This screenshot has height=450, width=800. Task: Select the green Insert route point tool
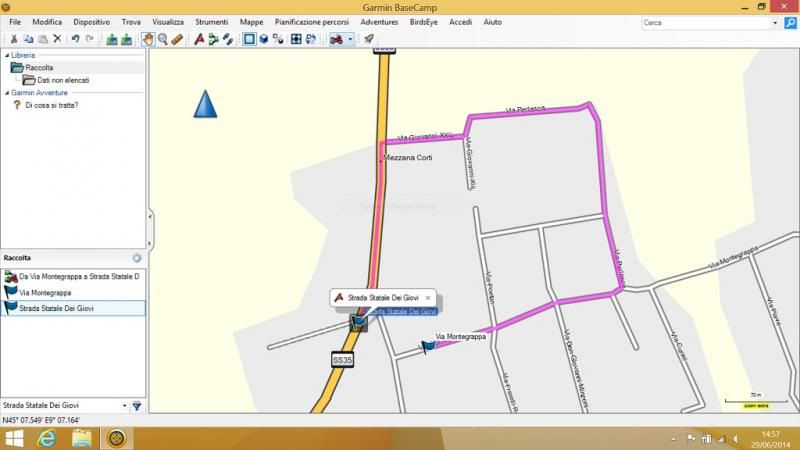[x=213, y=39]
